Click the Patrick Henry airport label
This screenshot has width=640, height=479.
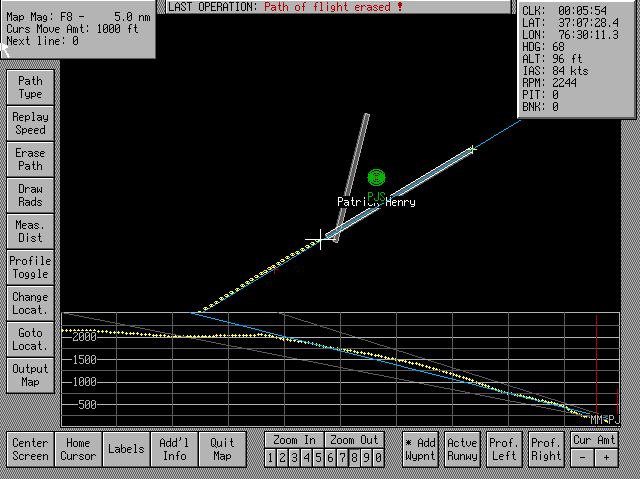pyautogui.click(x=376, y=202)
